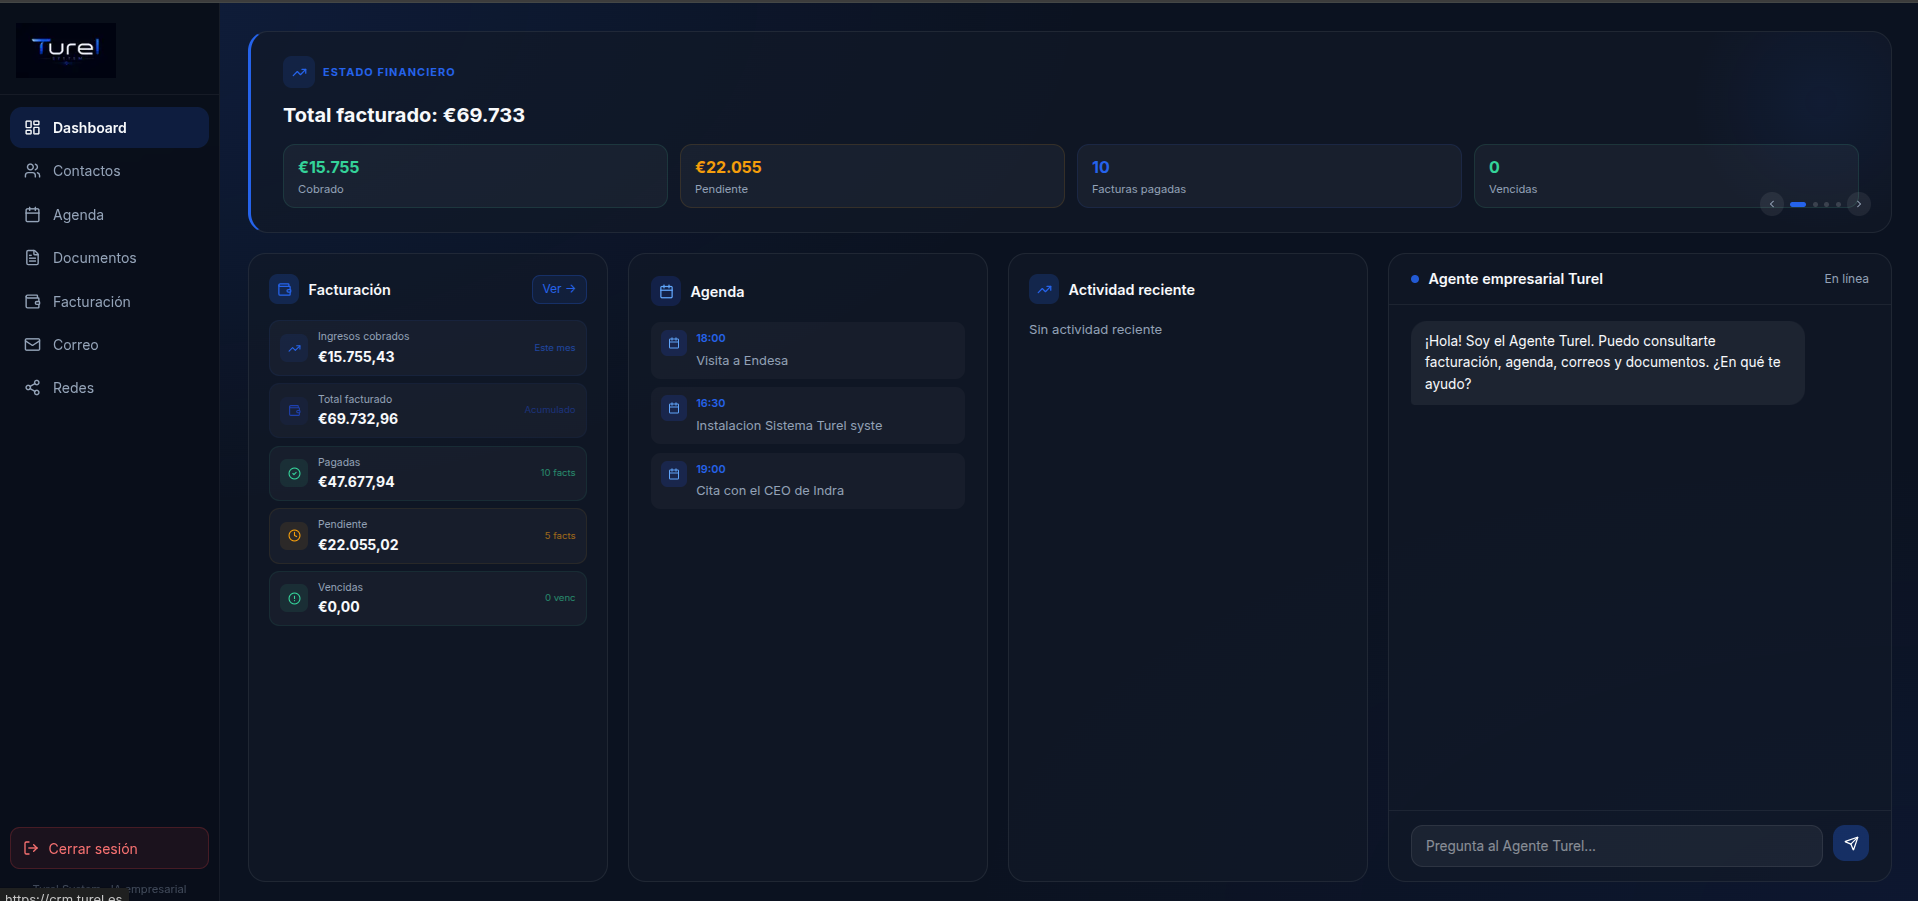The width and height of the screenshot is (1918, 901).
Task: Open Documentos from the sidebar
Action: pyautogui.click(x=109, y=258)
